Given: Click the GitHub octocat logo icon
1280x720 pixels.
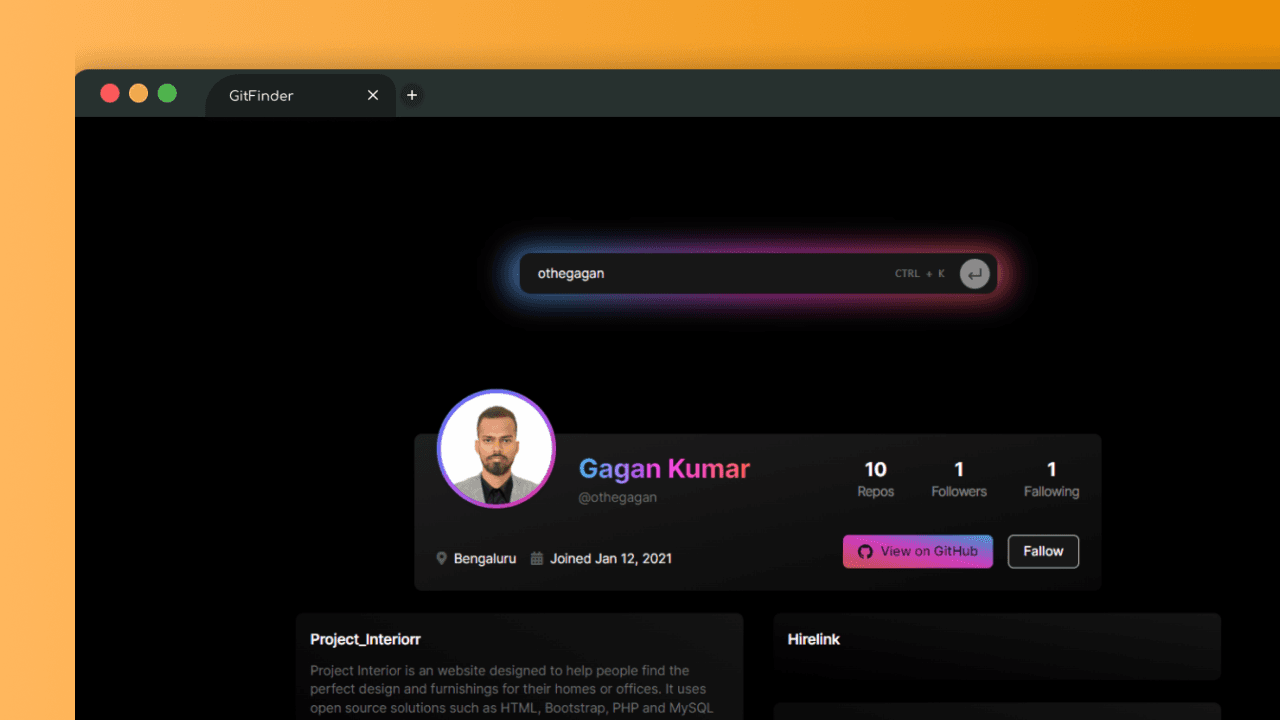Looking at the screenshot, I should tap(866, 551).
